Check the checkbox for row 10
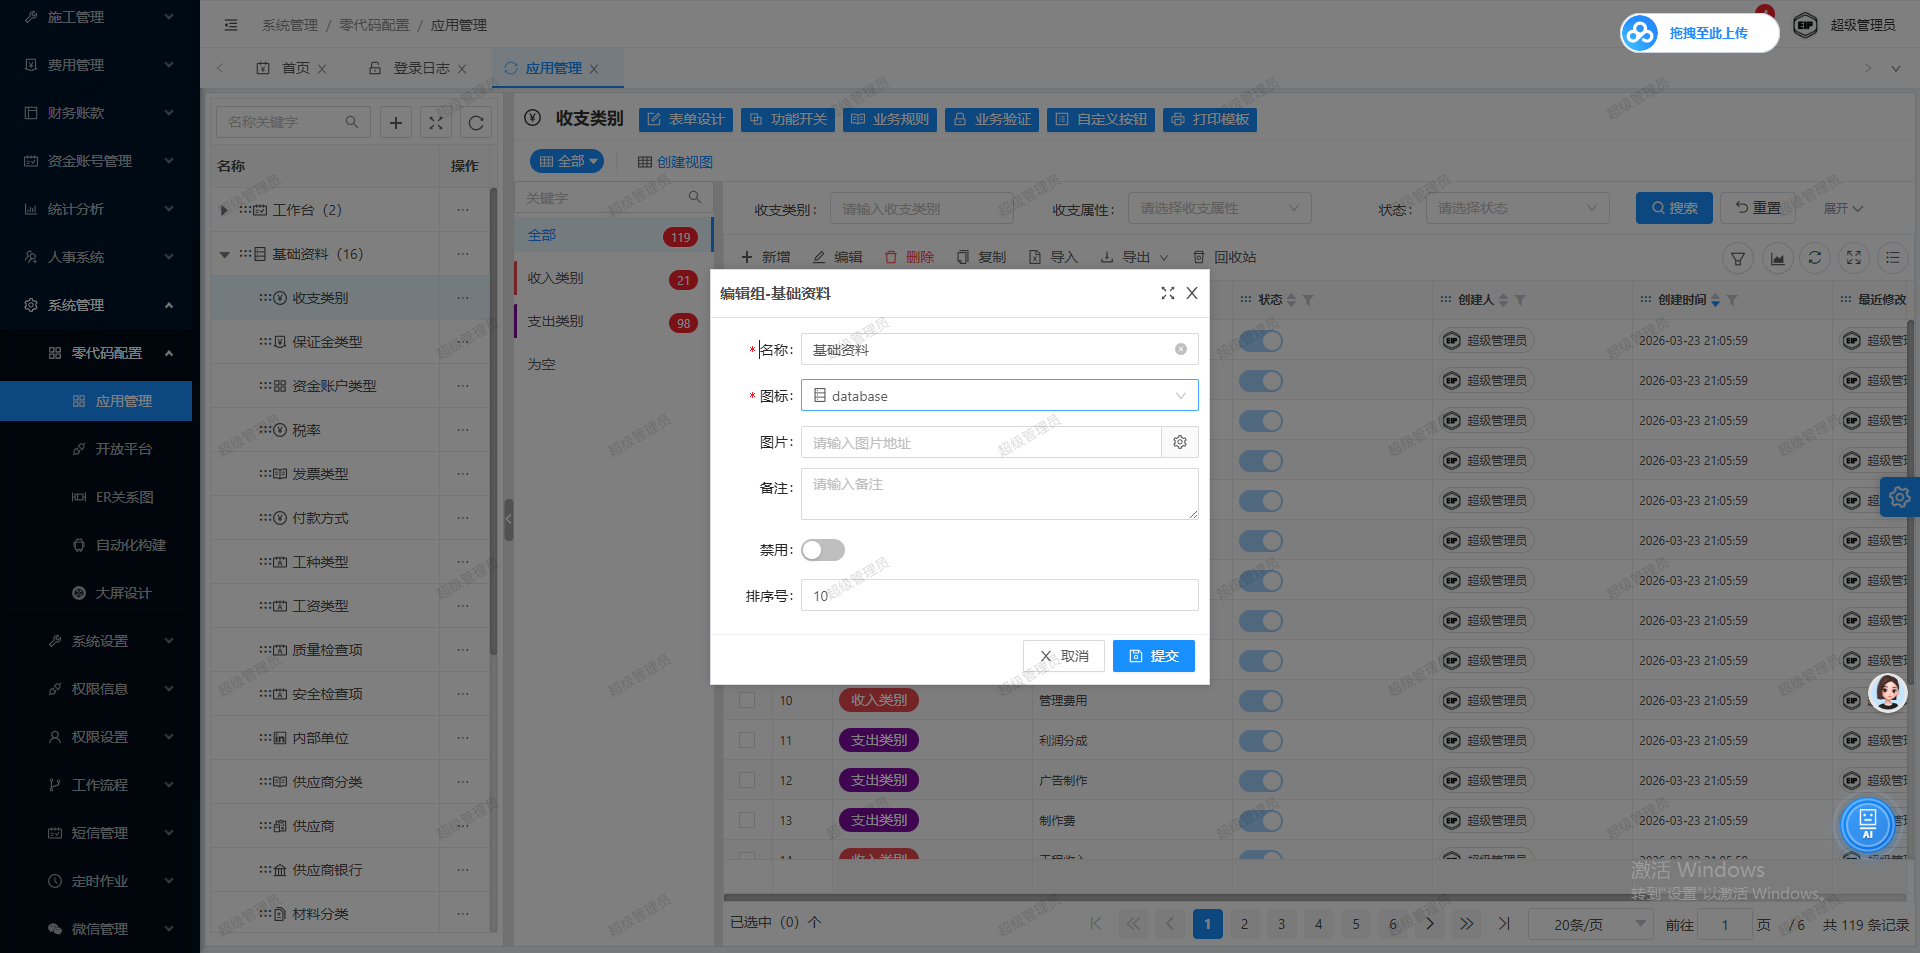 click(747, 700)
